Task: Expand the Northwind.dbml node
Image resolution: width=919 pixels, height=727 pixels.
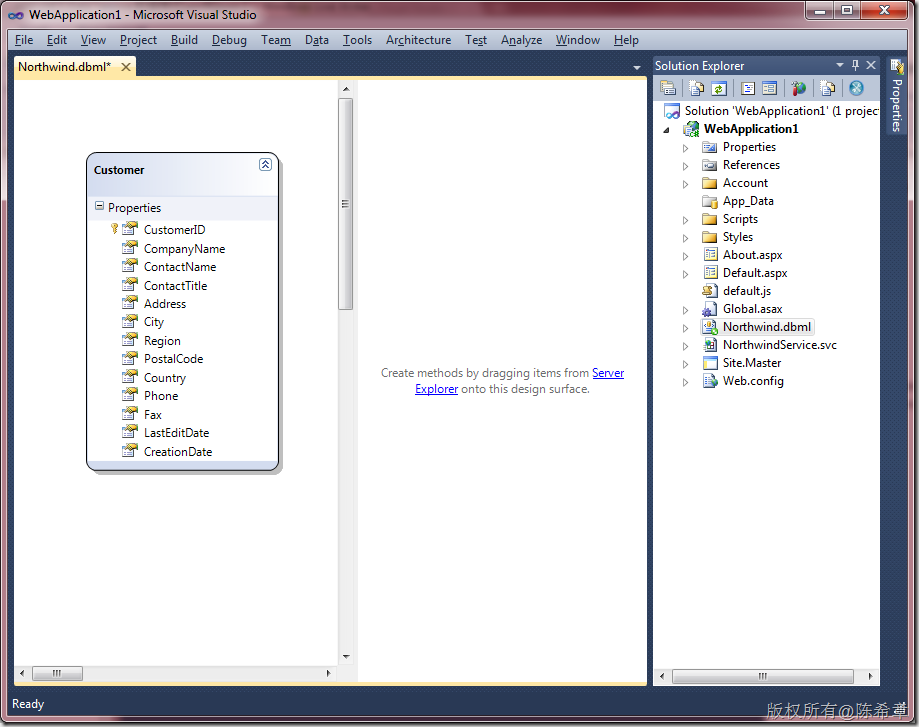Action: [685, 328]
